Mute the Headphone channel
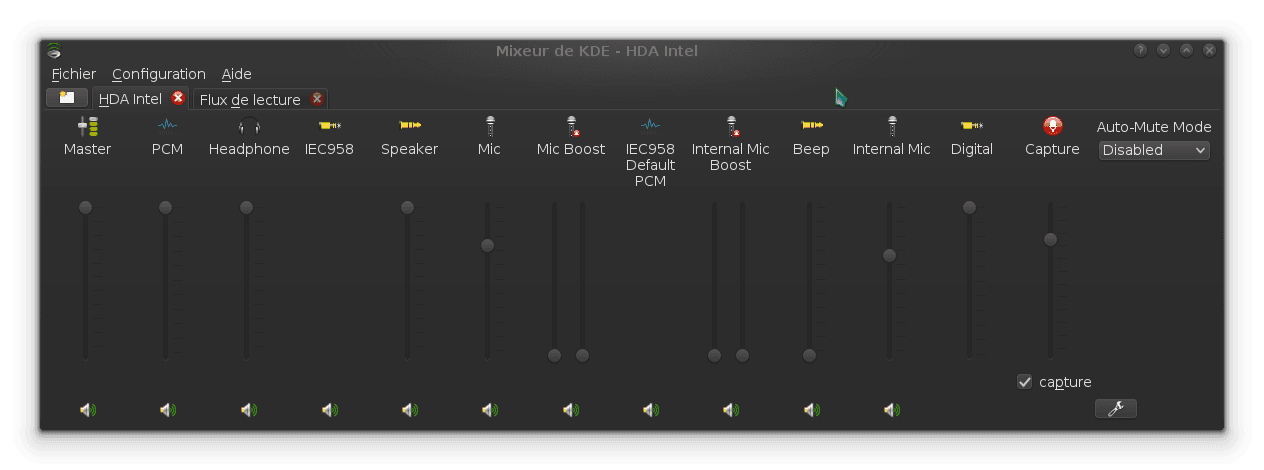 (249, 410)
